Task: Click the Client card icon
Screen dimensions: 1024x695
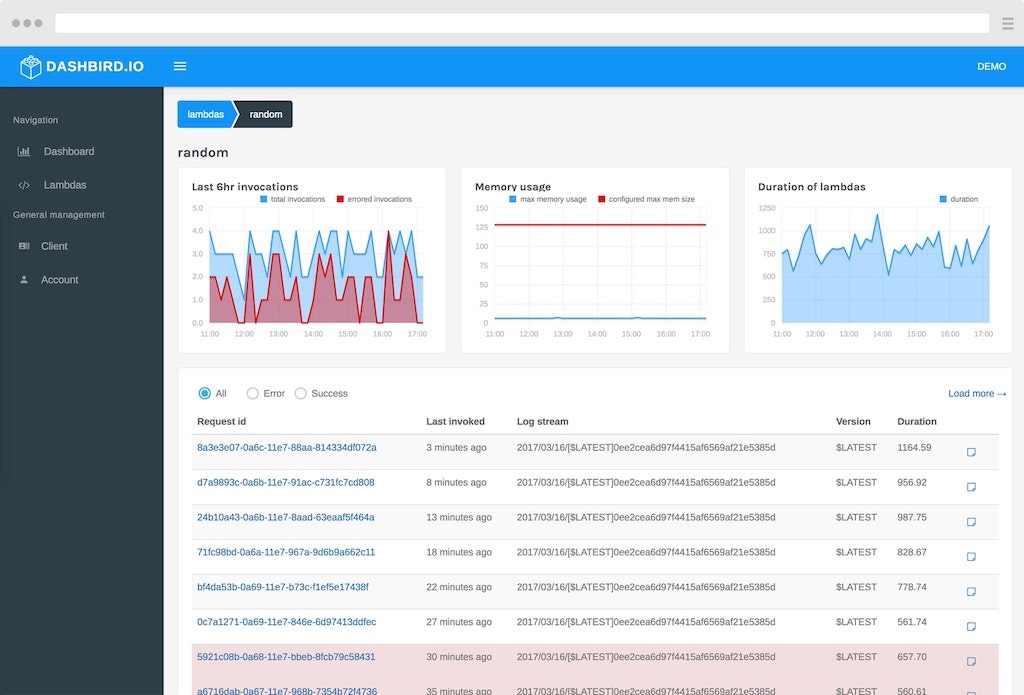Action: [24, 246]
